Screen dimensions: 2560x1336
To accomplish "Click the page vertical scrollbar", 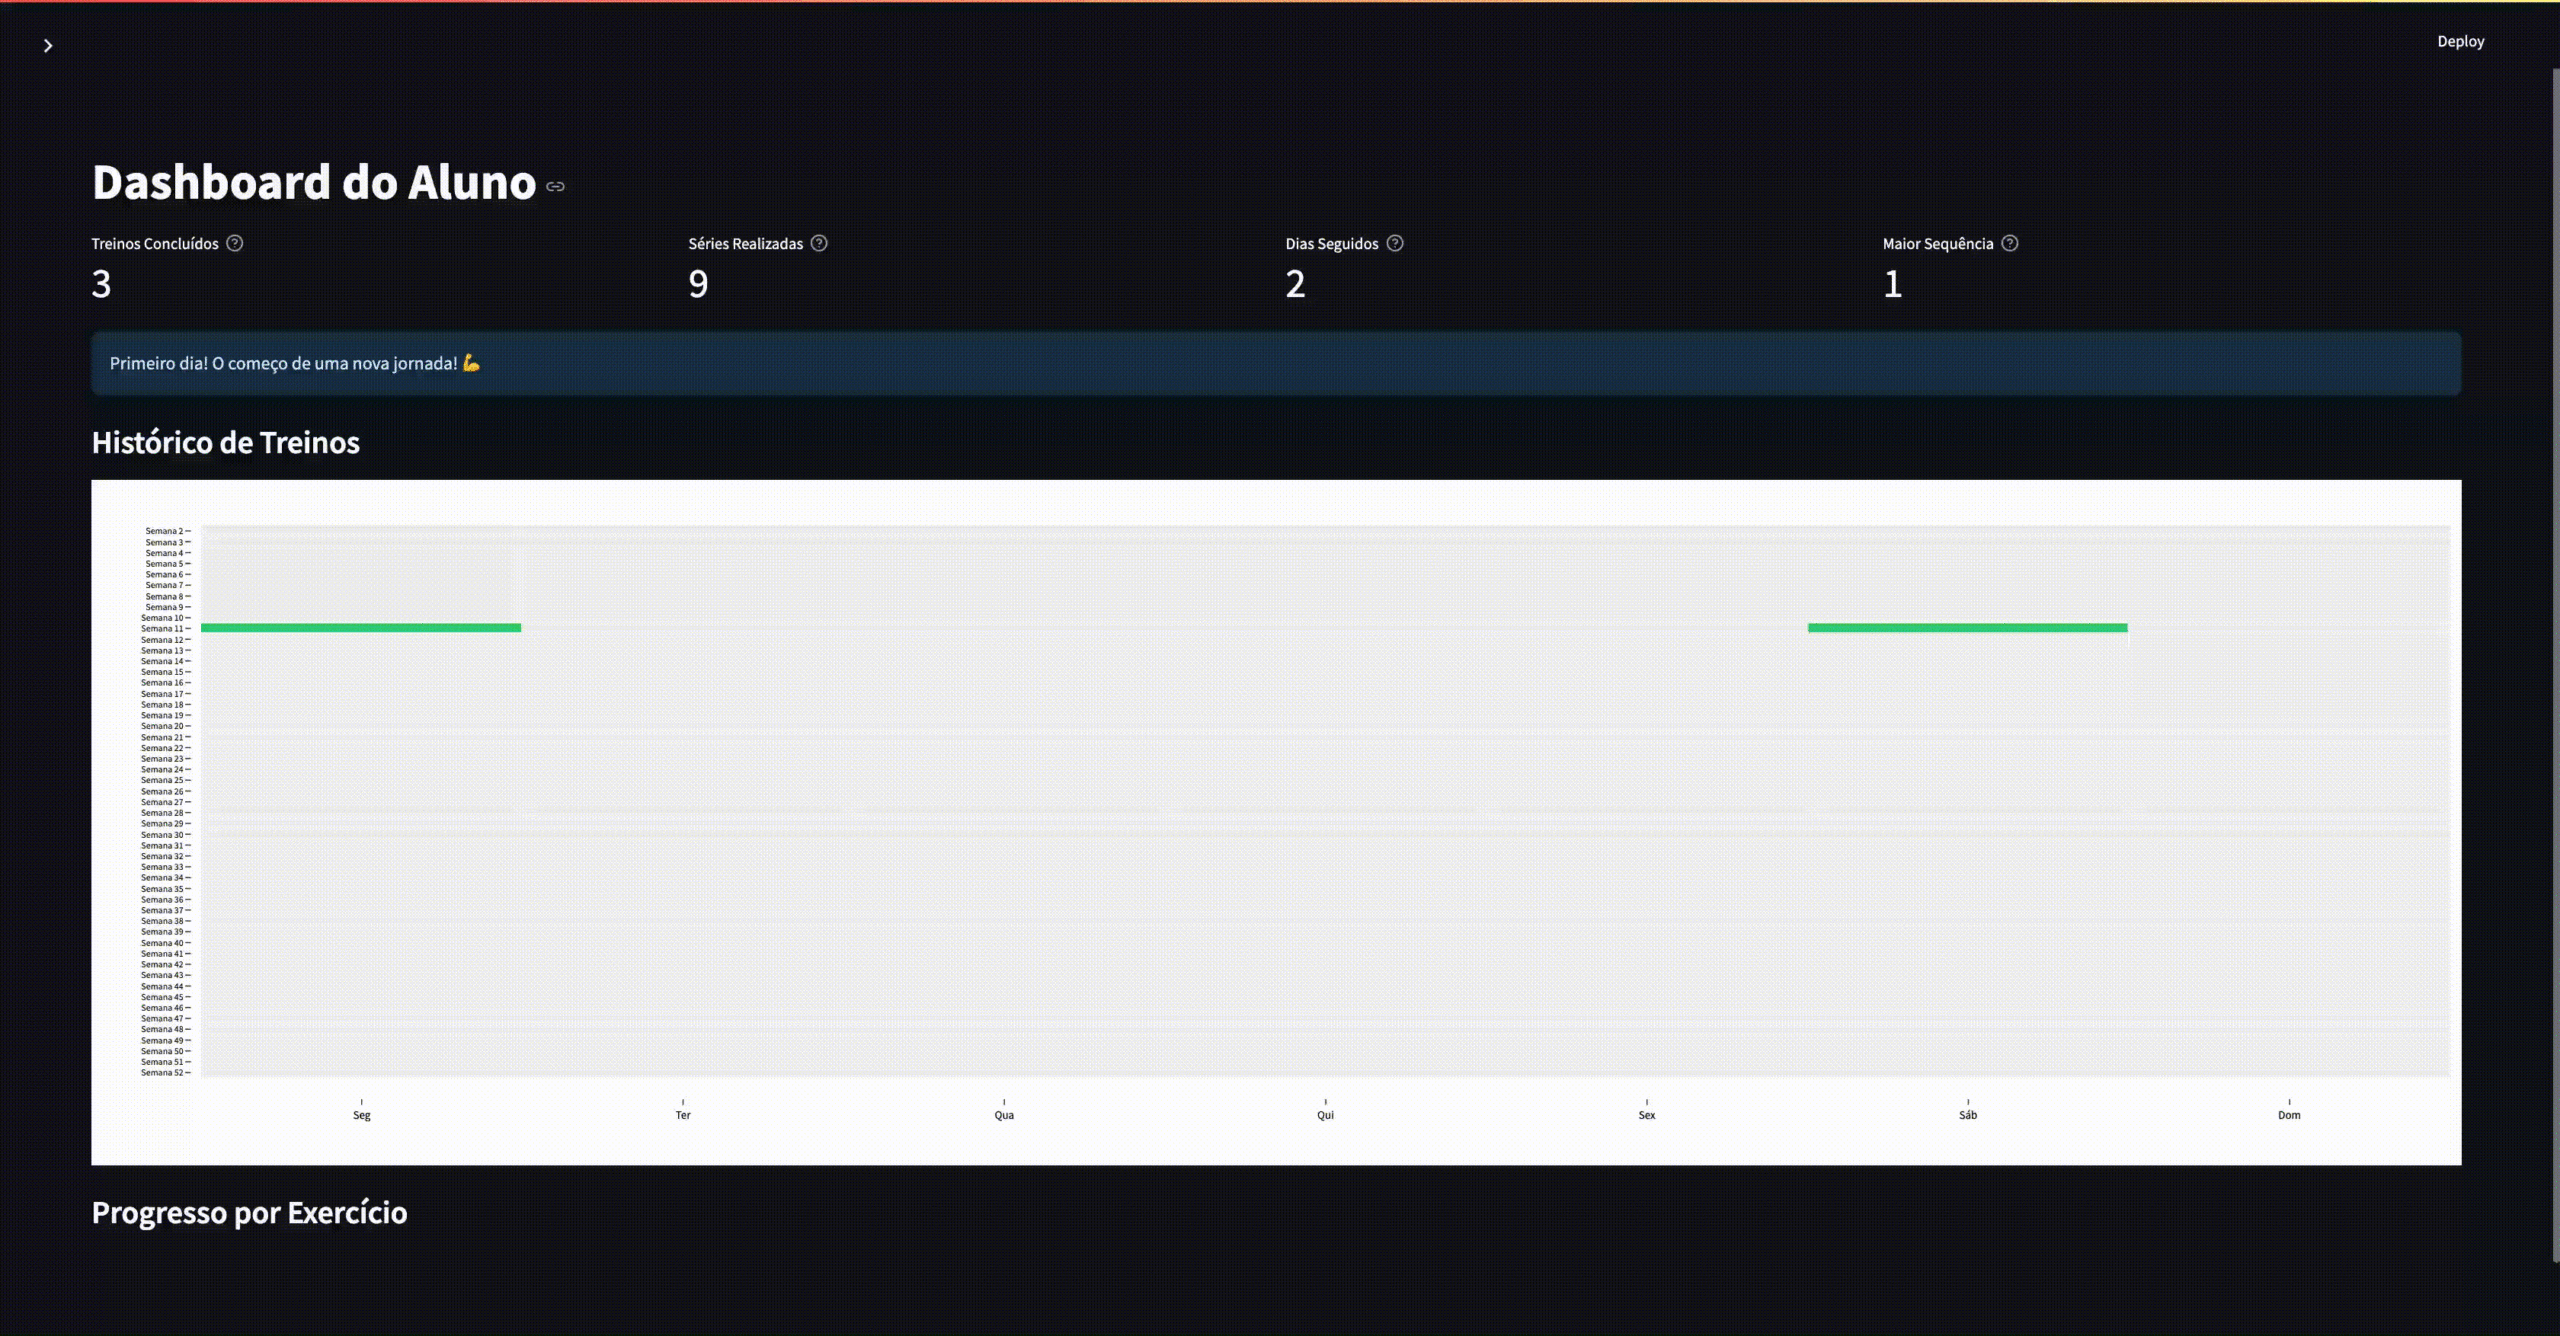I will tap(2555, 665).
